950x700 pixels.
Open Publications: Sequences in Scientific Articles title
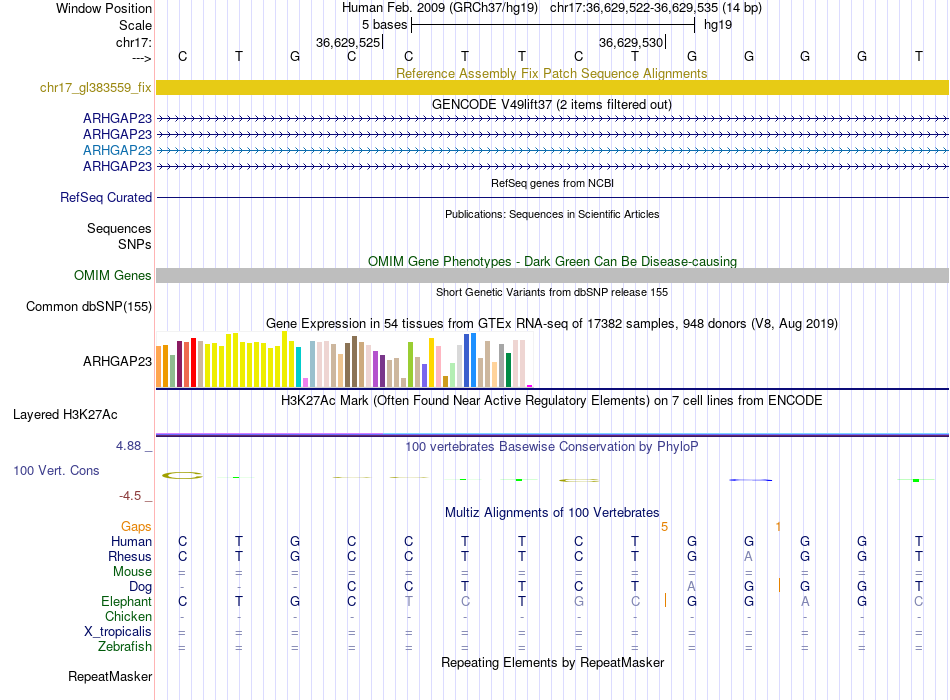click(552, 214)
